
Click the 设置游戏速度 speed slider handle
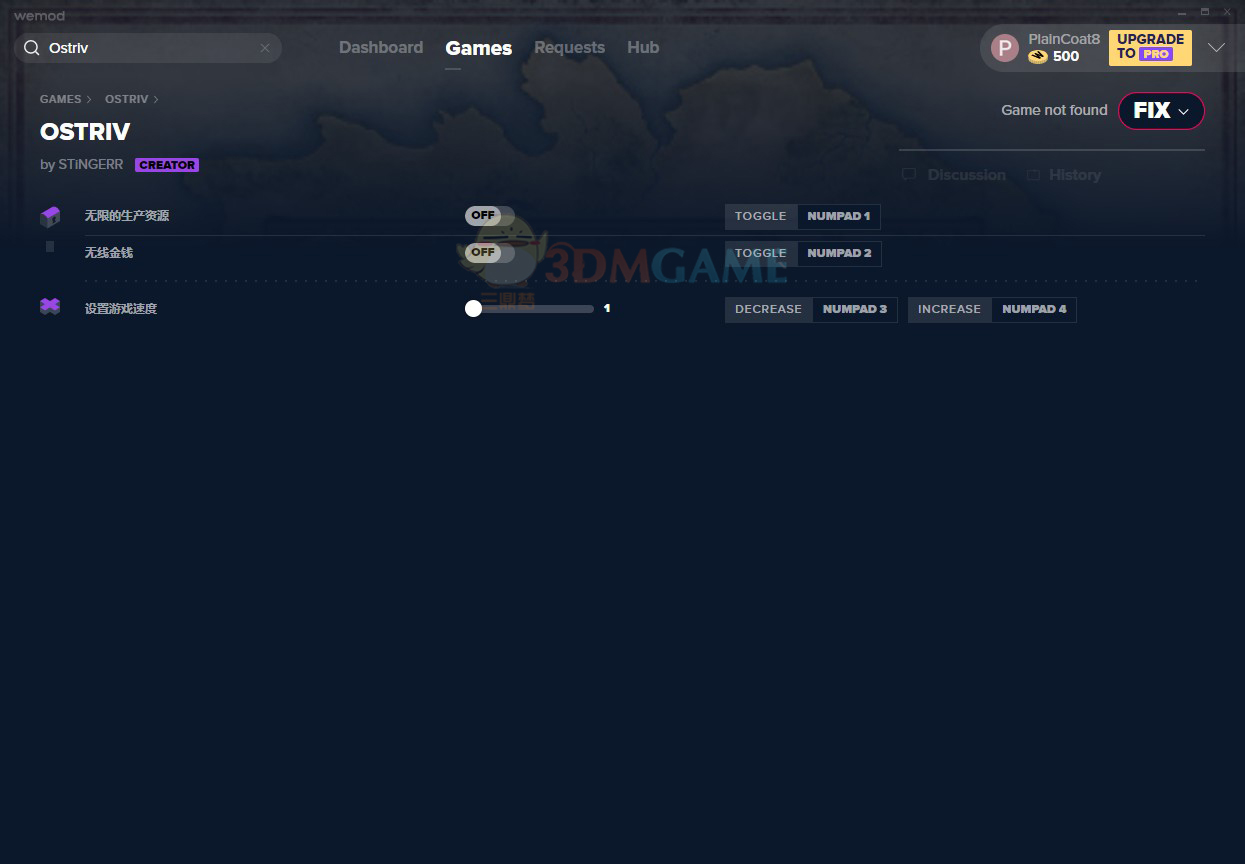click(x=474, y=309)
